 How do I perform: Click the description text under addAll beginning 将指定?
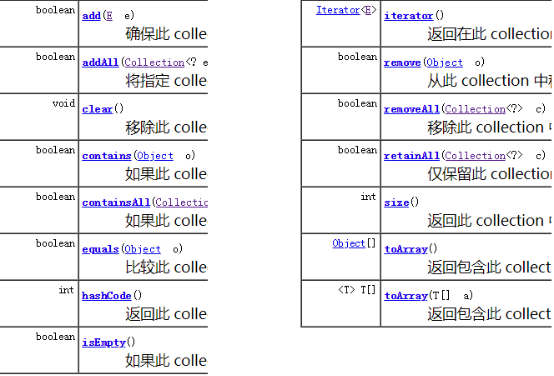(166, 81)
